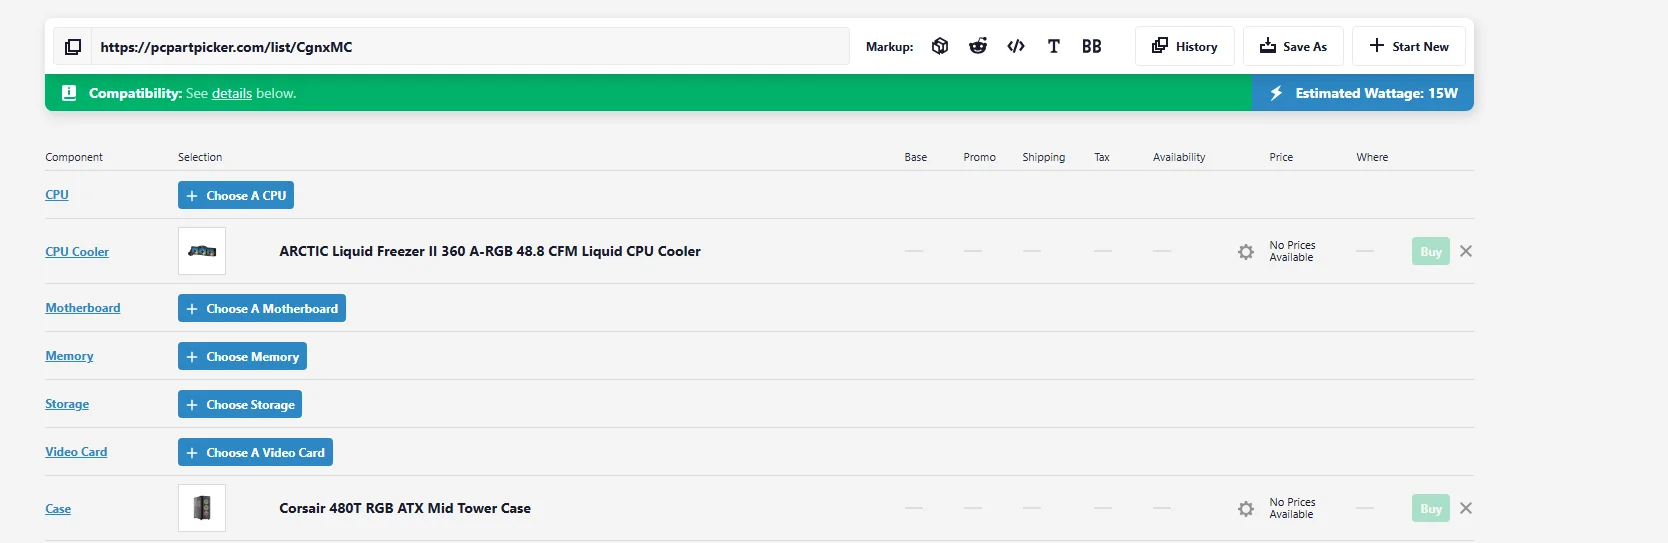Viewport: 1668px width, 543px height.
Task: Open the Corsair 480T case thumbnail
Action: tap(202, 508)
